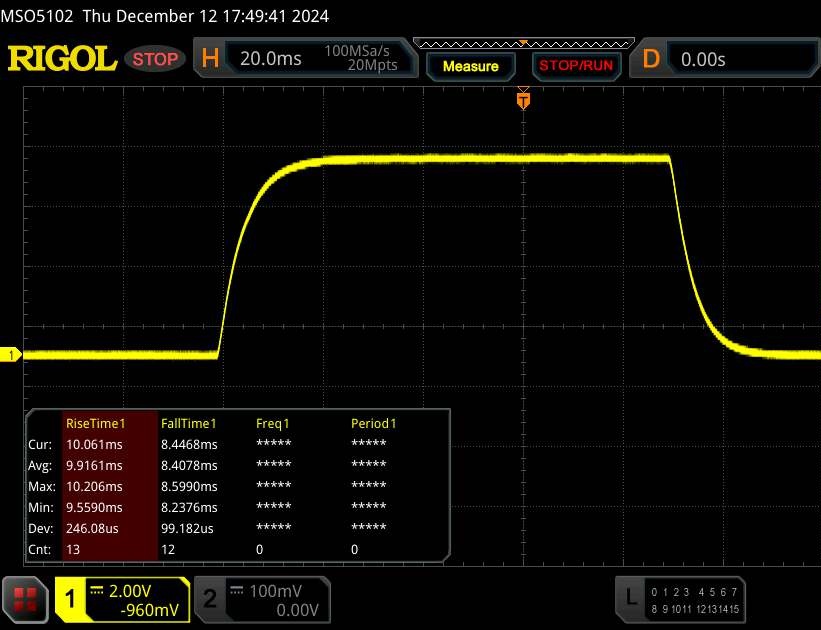This screenshot has height=630, width=821.
Task: Open the Measure menu
Action: pos(470,66)
